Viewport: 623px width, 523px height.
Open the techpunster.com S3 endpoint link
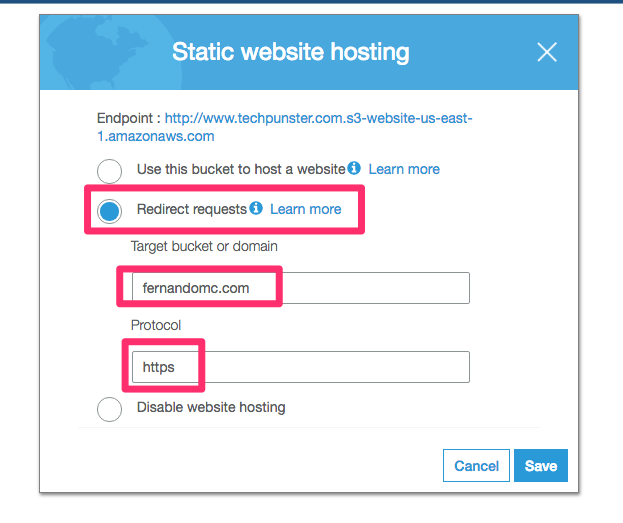click(x=284, y=127)
